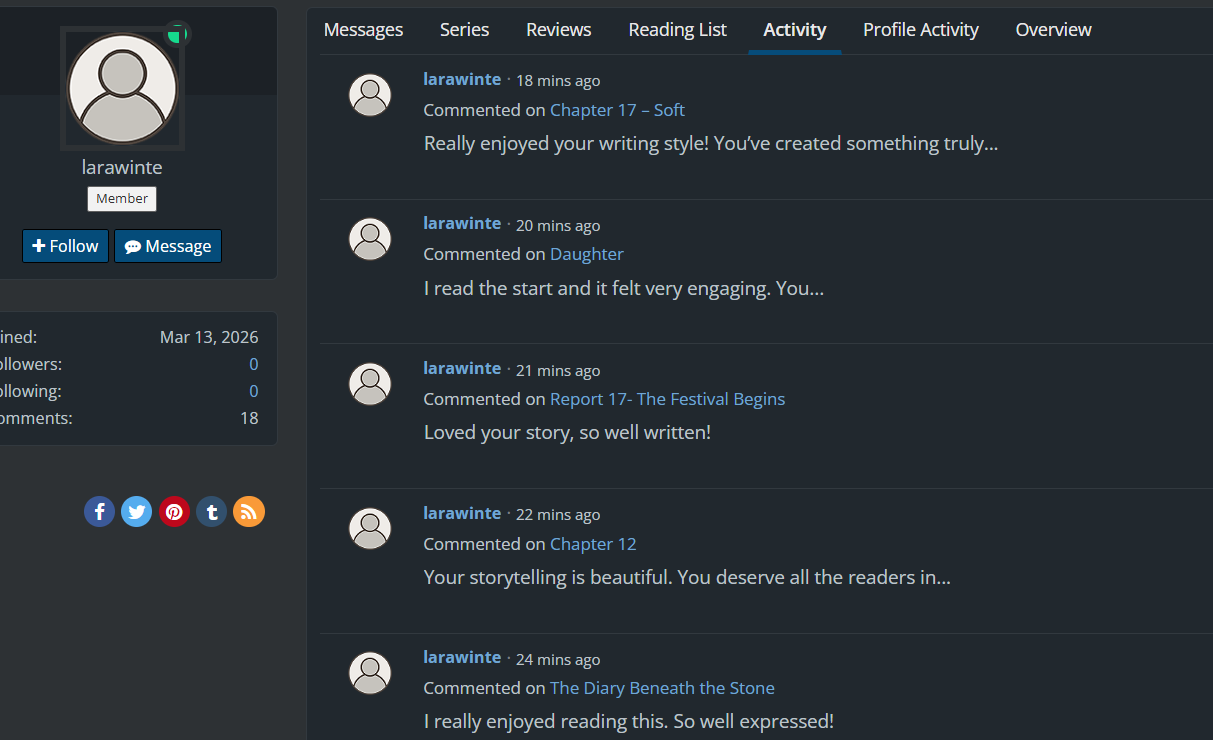Switch to the Messages tab
The height and width of the screenshot is (740, 1213).
pos(363,30)
